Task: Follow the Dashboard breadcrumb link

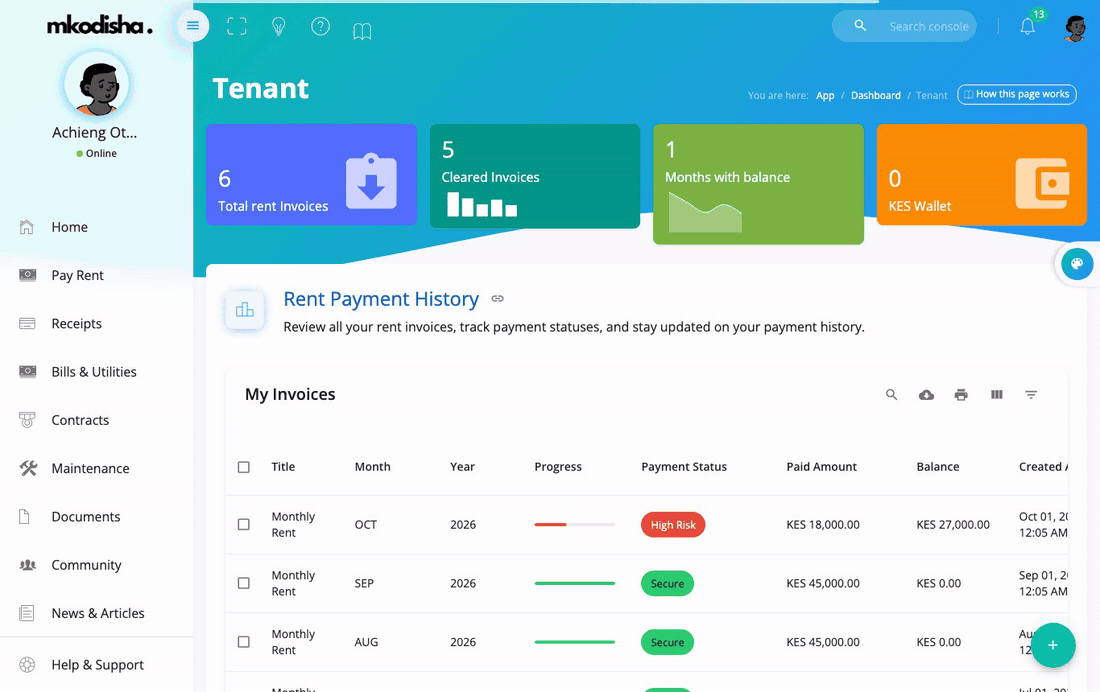Action: click(876, 95)
